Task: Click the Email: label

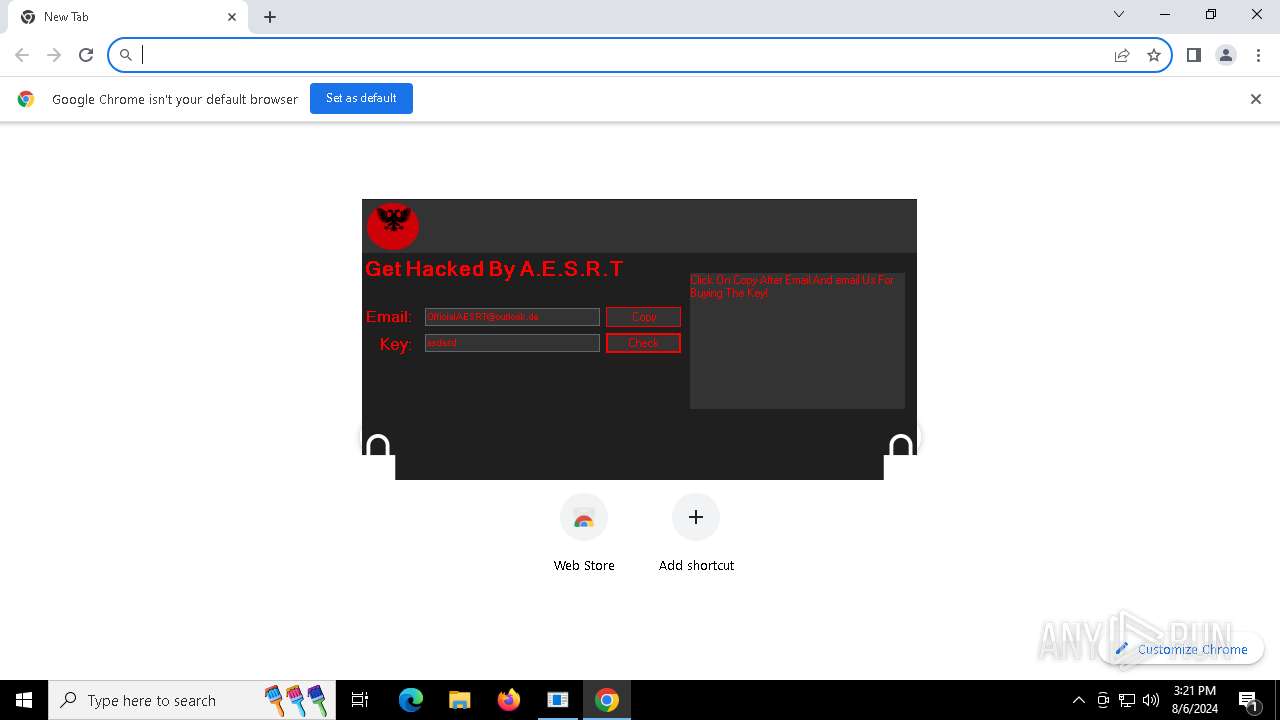Action: 389,317
